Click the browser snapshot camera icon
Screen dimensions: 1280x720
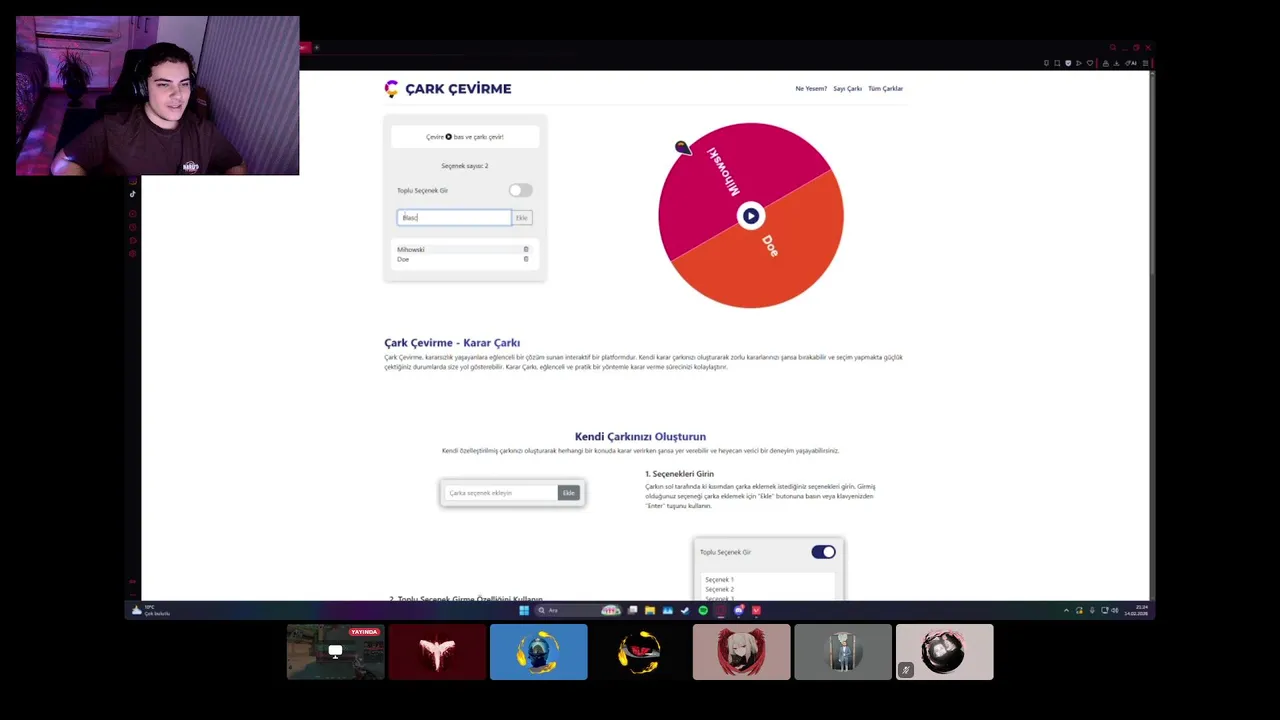pos(1057,63)
